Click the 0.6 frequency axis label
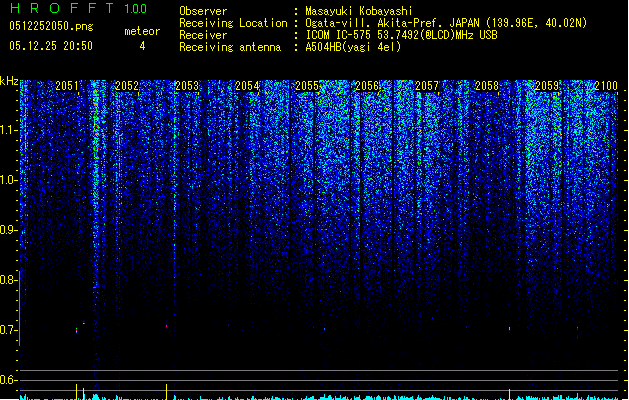Viewport: 629px width, 400px height. click(x=9, y=380)
